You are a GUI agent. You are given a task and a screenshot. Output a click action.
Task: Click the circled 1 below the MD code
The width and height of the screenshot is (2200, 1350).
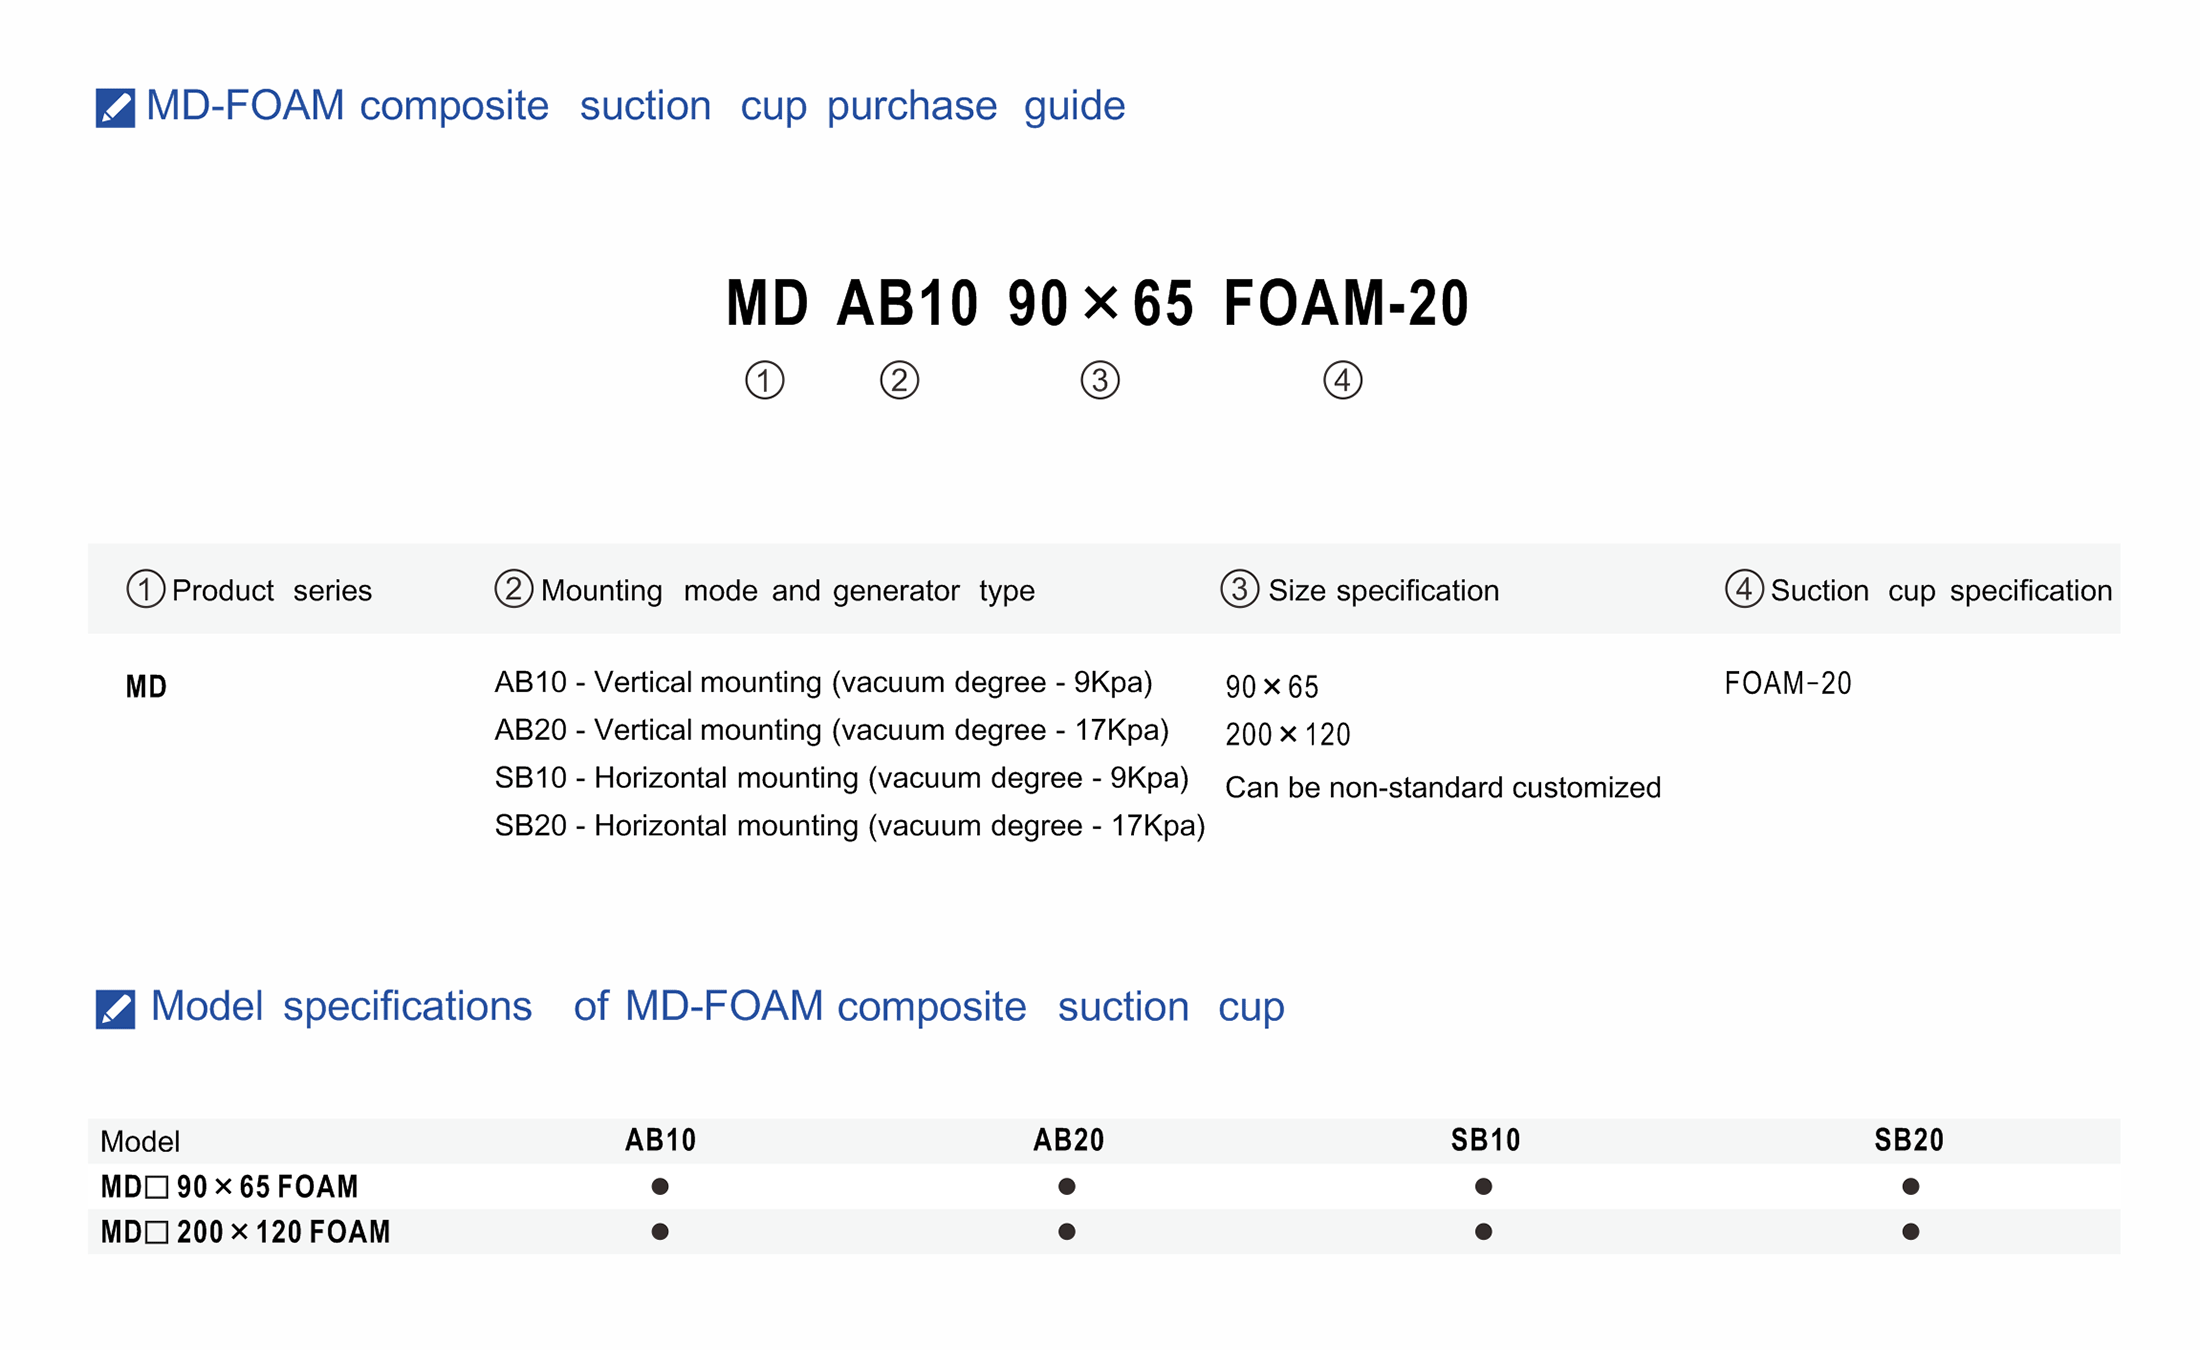pos(765,380)
